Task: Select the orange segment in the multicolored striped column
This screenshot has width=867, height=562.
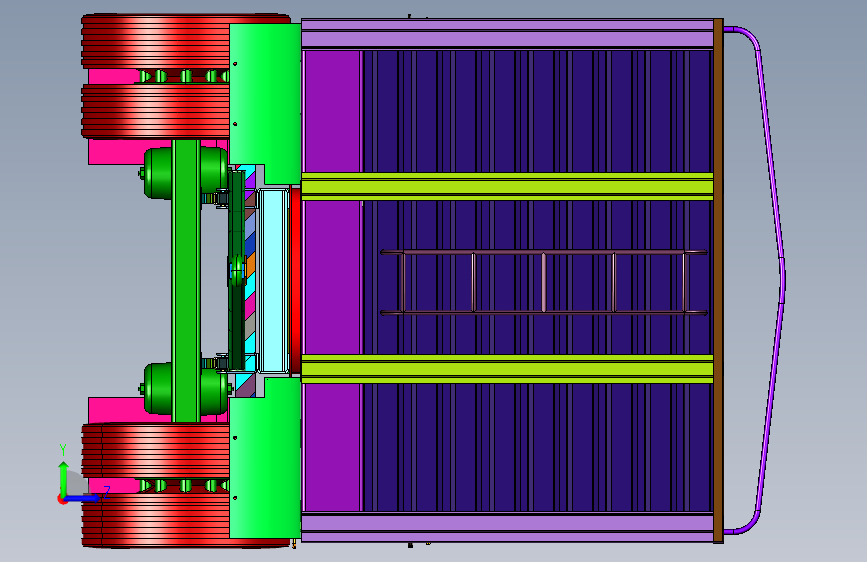Action: pyautogui.click(x=250, y=264)
